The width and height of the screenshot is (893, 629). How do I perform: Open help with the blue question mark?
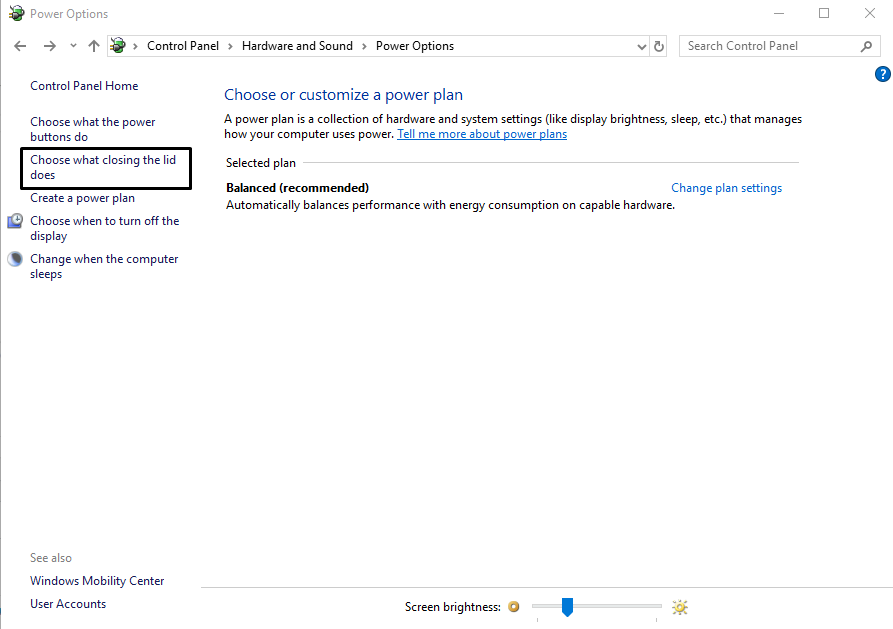pos(883,74)
